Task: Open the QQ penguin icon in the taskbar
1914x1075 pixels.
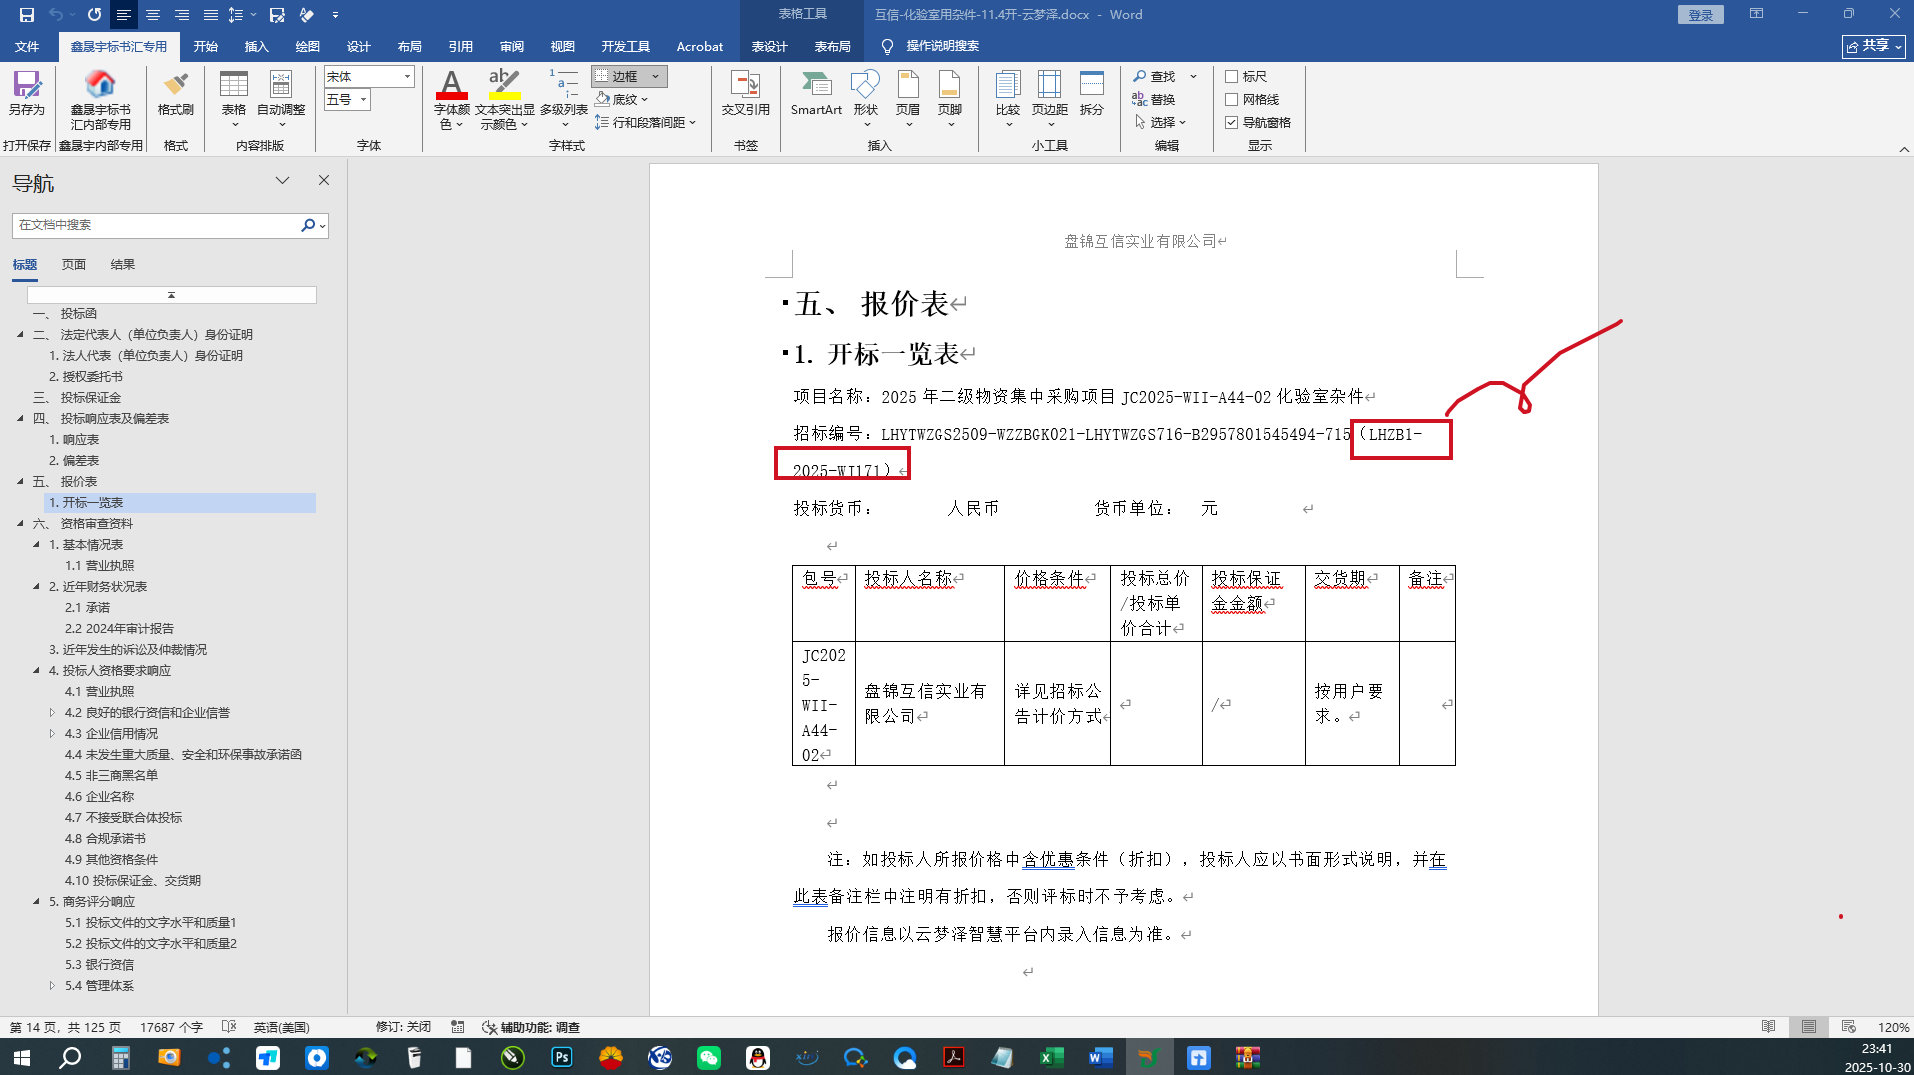Action: 758,1057
